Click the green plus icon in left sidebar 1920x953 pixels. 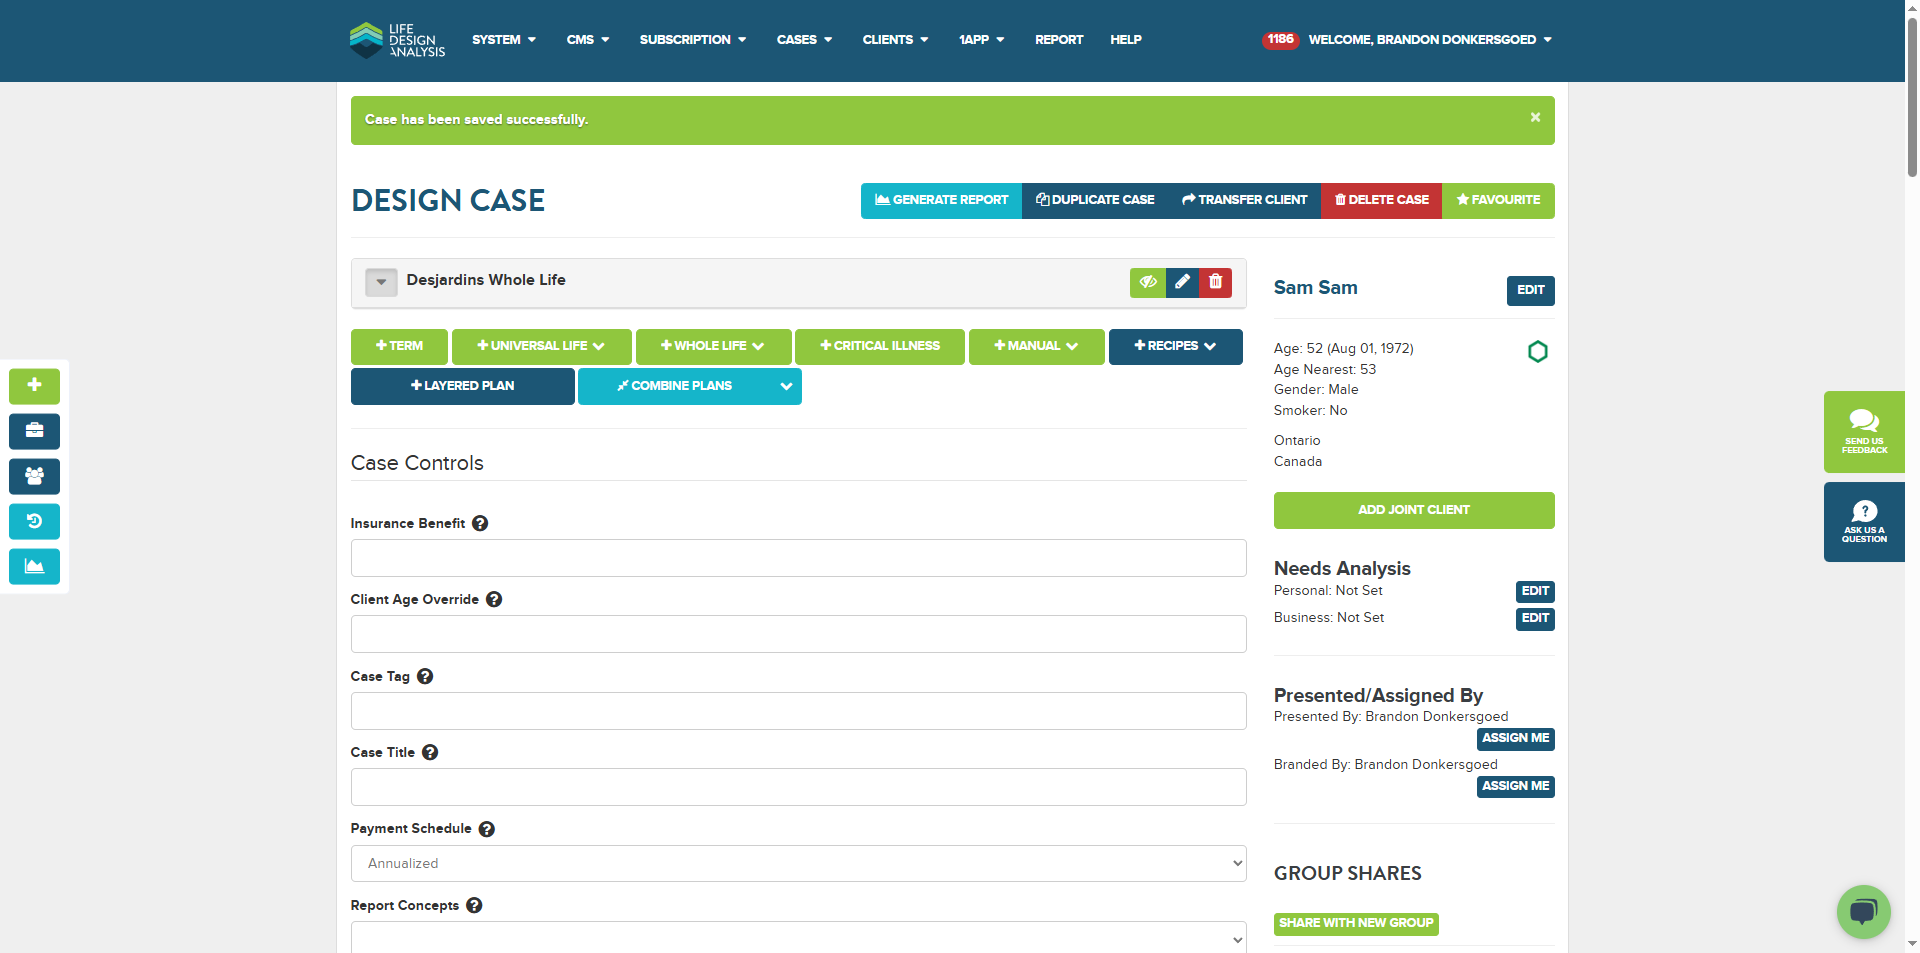(34, 386)
